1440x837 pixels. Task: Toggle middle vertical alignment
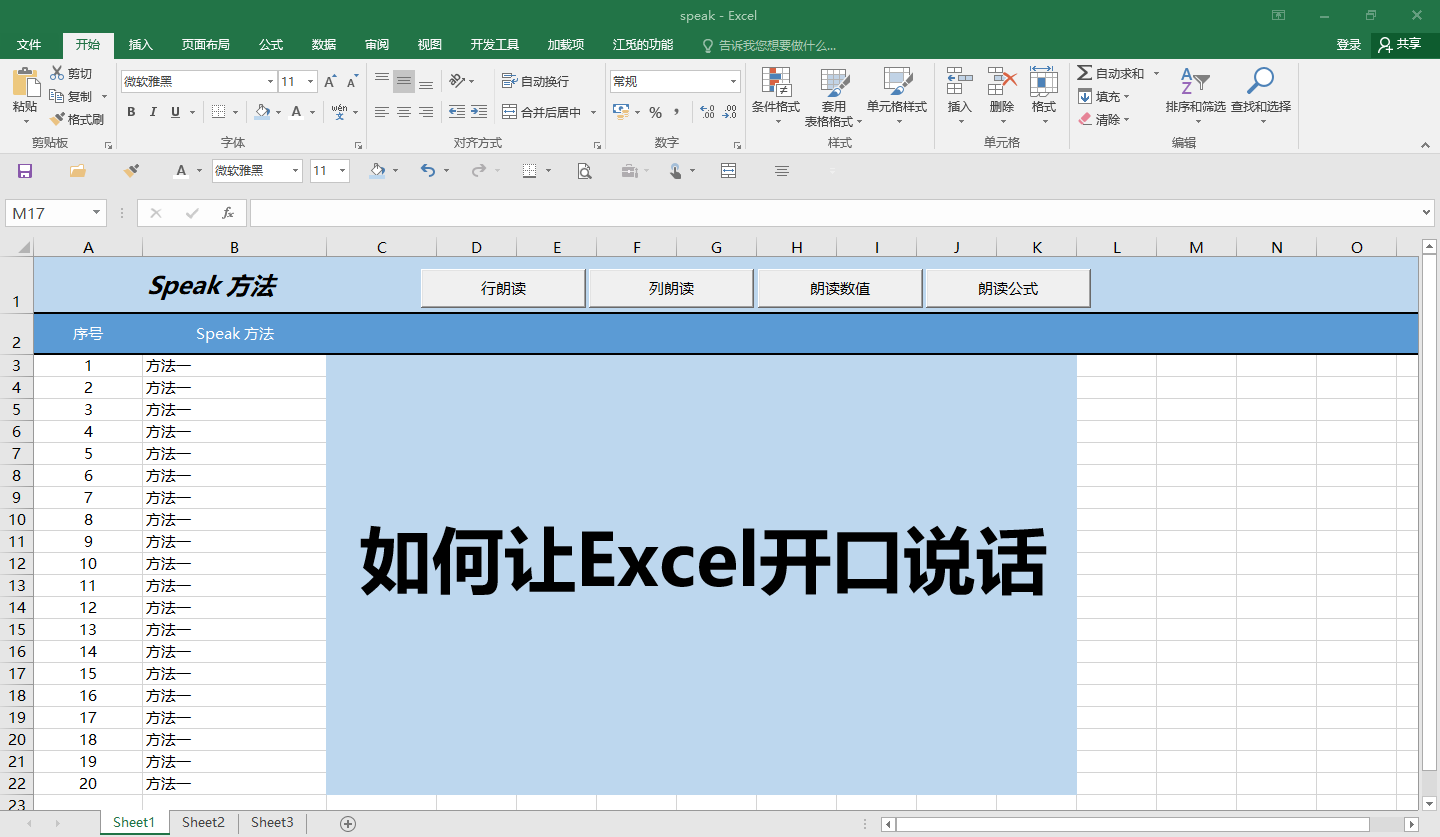click(x=404, y=81)
